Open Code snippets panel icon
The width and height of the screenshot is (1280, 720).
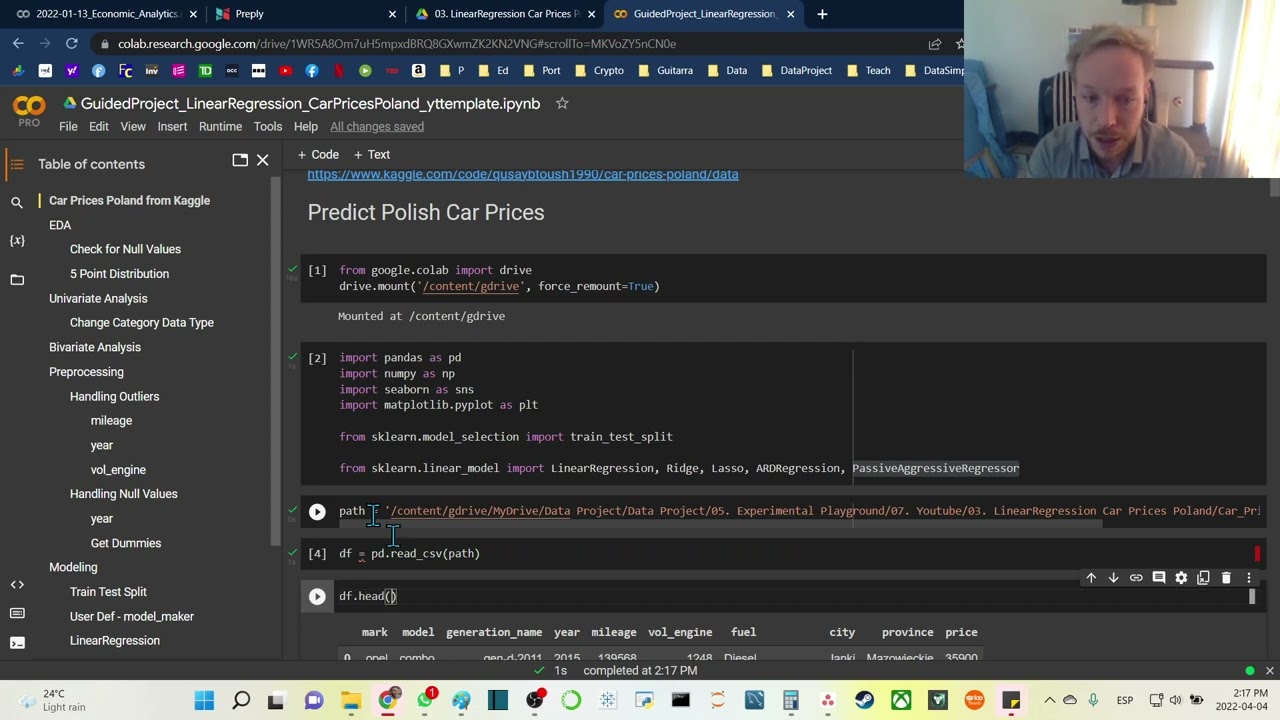point(17,584)
